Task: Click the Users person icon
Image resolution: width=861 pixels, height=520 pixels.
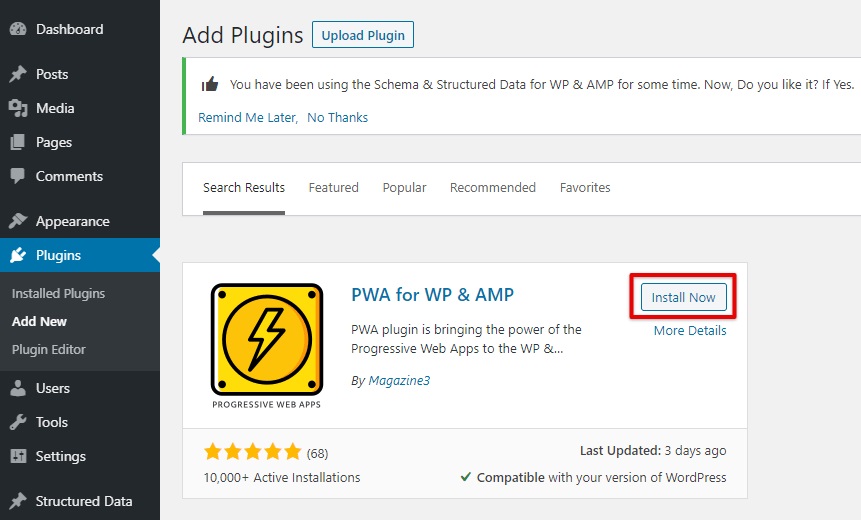Action: pos(18,388)
